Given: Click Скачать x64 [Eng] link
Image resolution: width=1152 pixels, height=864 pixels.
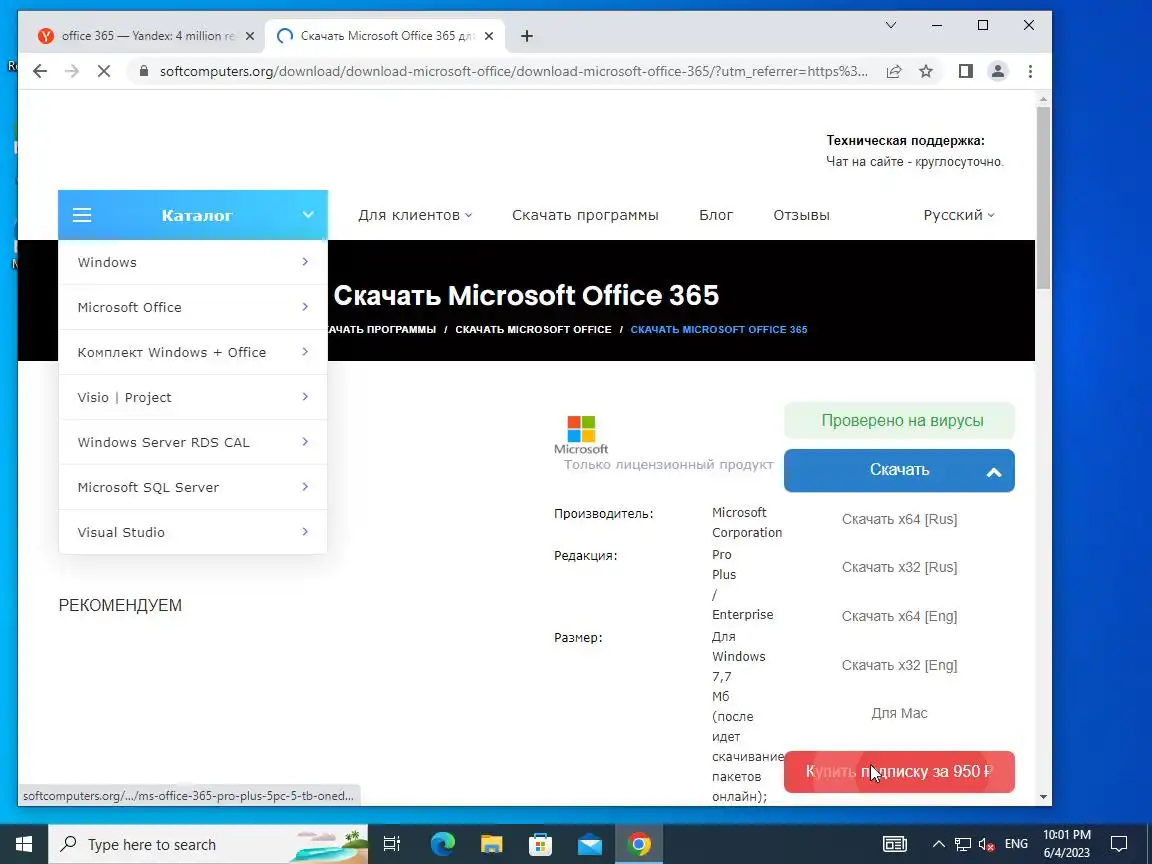Looking at the screenshot, I should click(899, 616).
